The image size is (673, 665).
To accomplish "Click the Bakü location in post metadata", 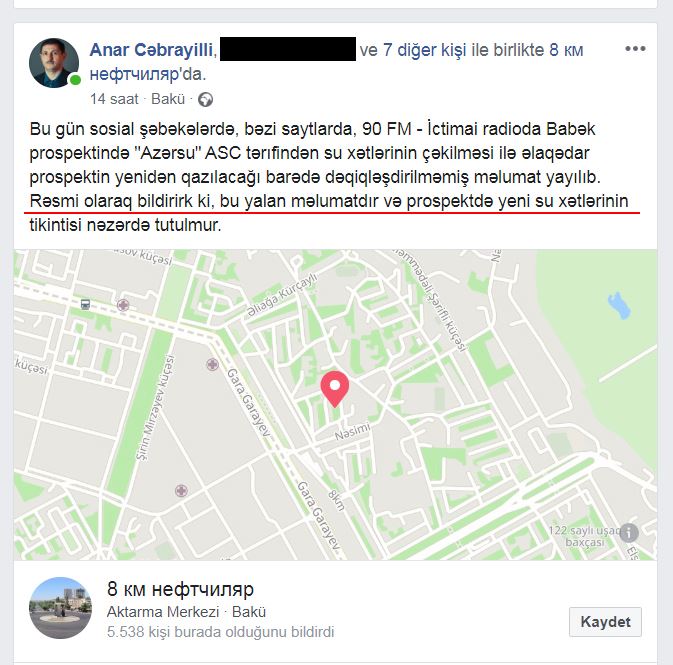I will (168, 99).
